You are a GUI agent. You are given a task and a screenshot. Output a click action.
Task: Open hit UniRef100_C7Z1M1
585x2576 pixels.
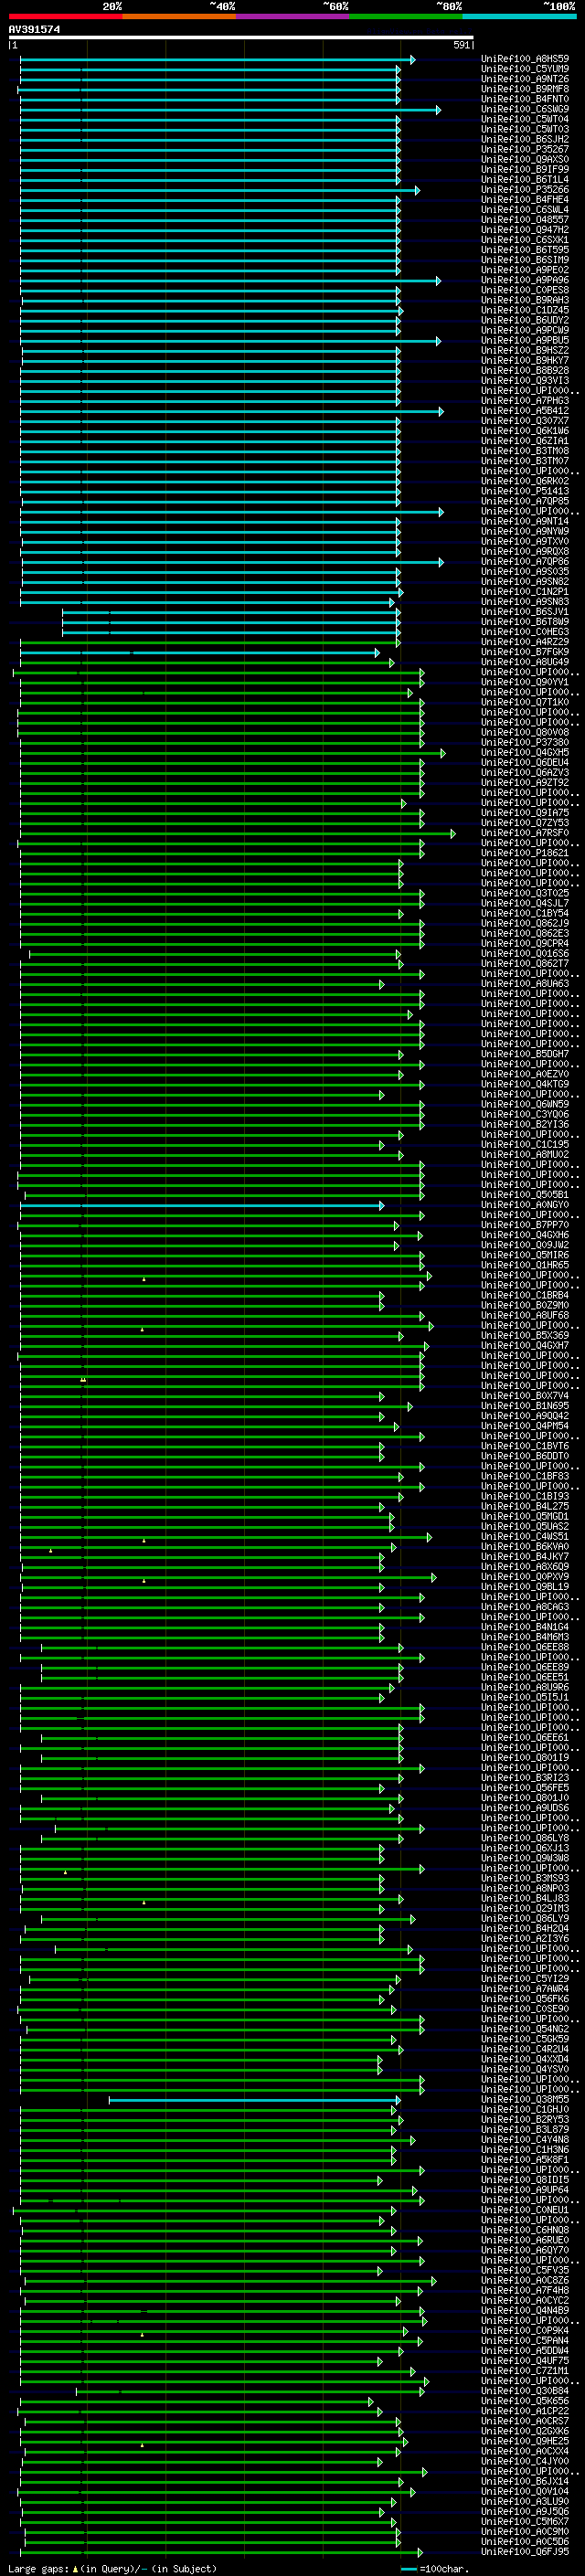[525, 2370]
